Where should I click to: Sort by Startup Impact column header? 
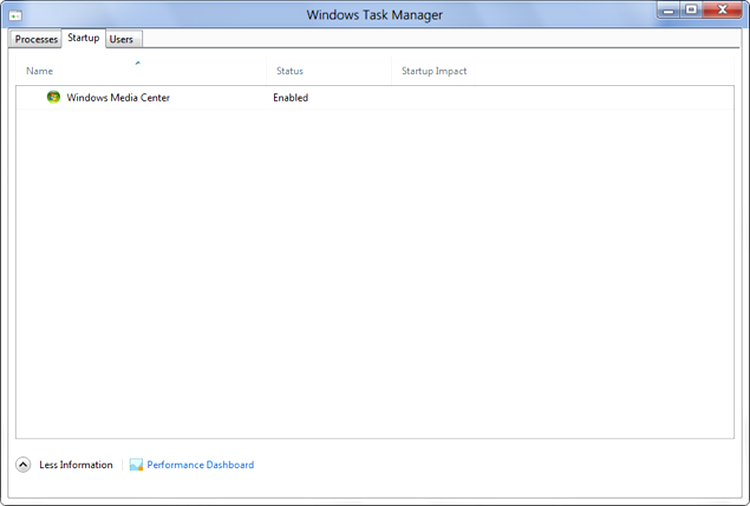[433, 71]
